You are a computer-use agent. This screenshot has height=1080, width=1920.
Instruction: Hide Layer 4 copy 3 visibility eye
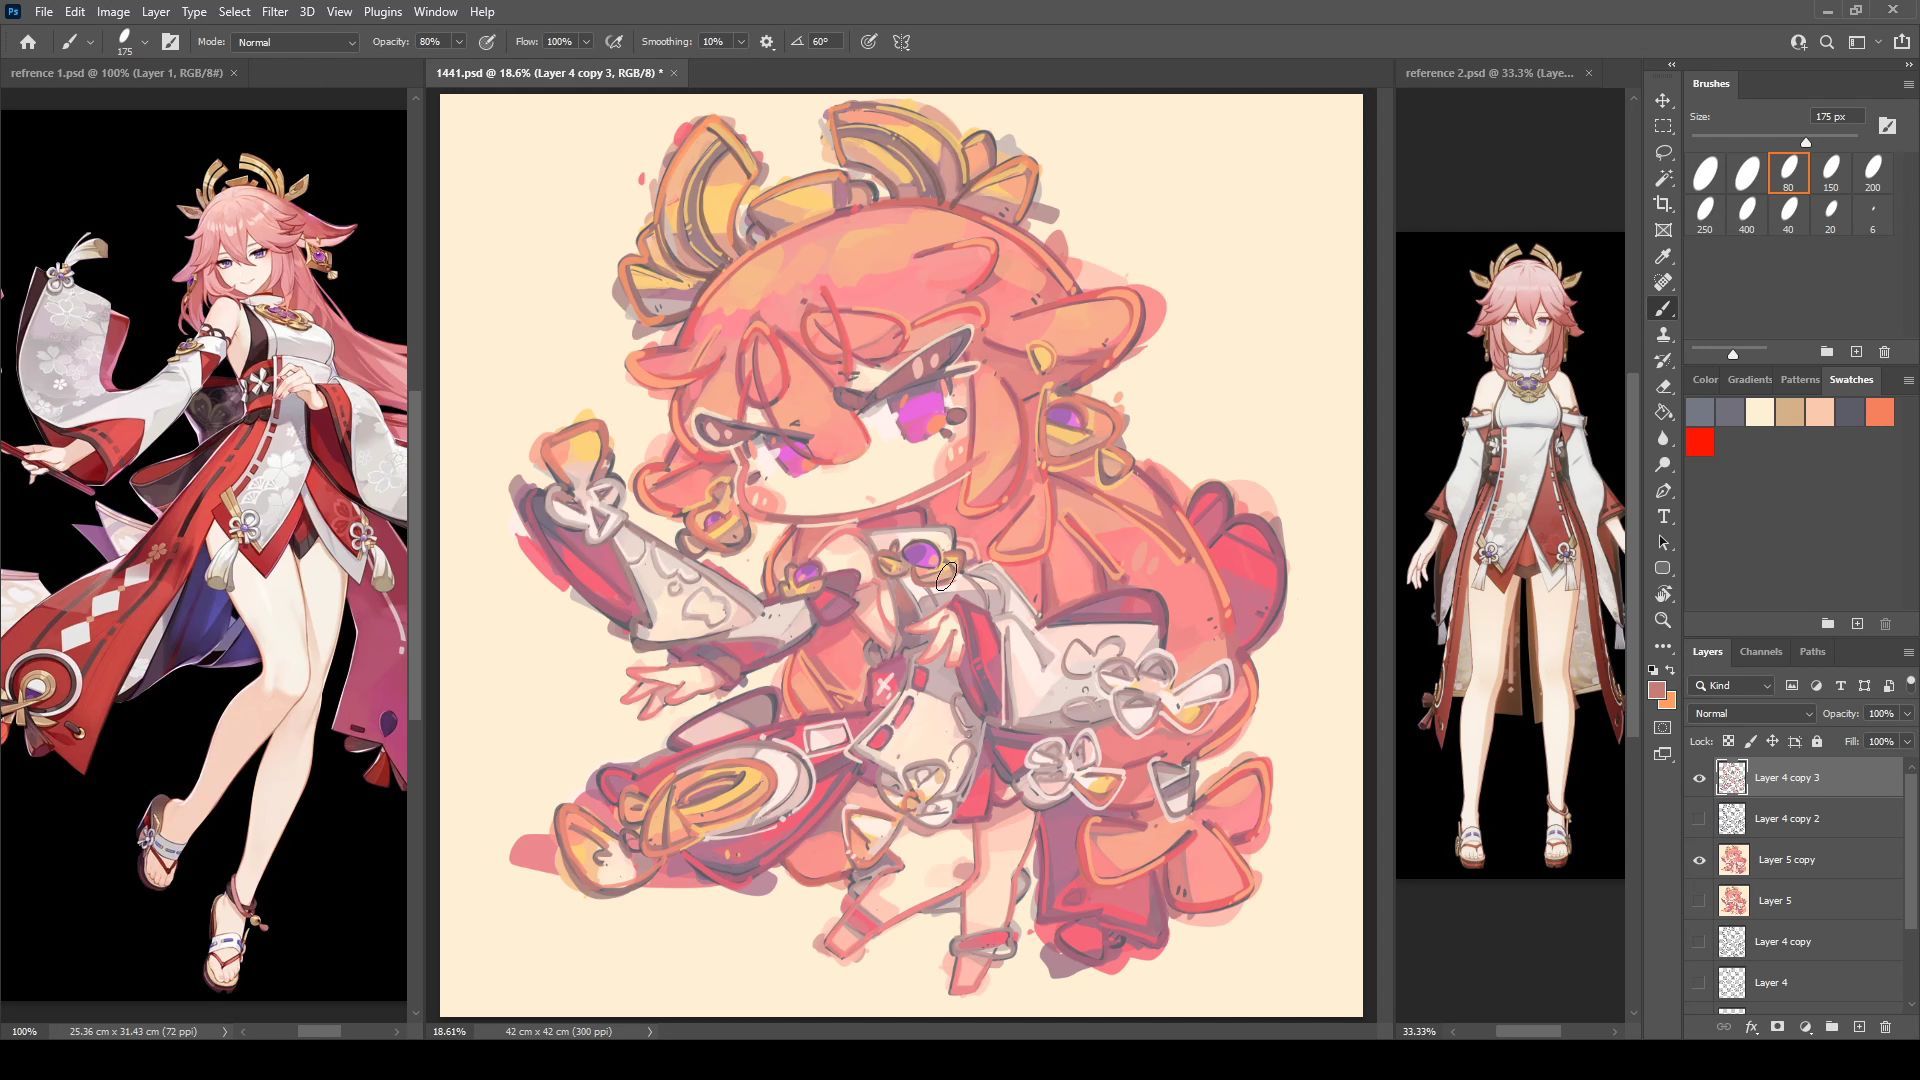1699,778
